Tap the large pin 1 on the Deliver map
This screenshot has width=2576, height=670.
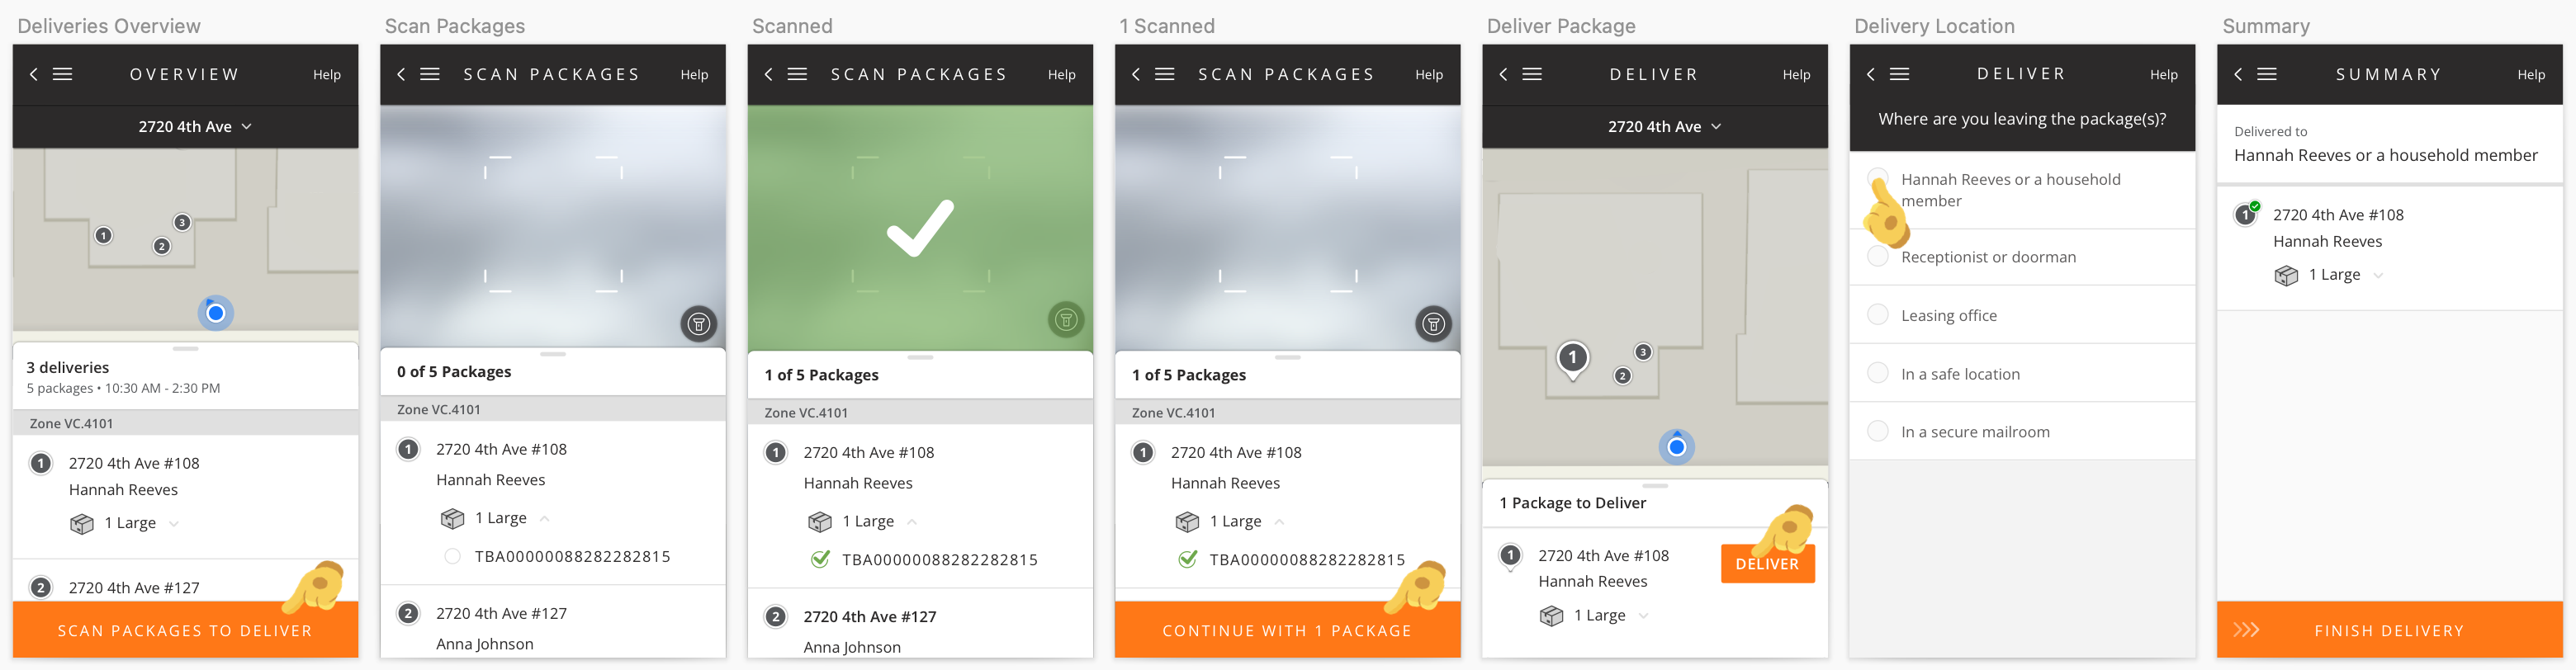(1572, 358)
